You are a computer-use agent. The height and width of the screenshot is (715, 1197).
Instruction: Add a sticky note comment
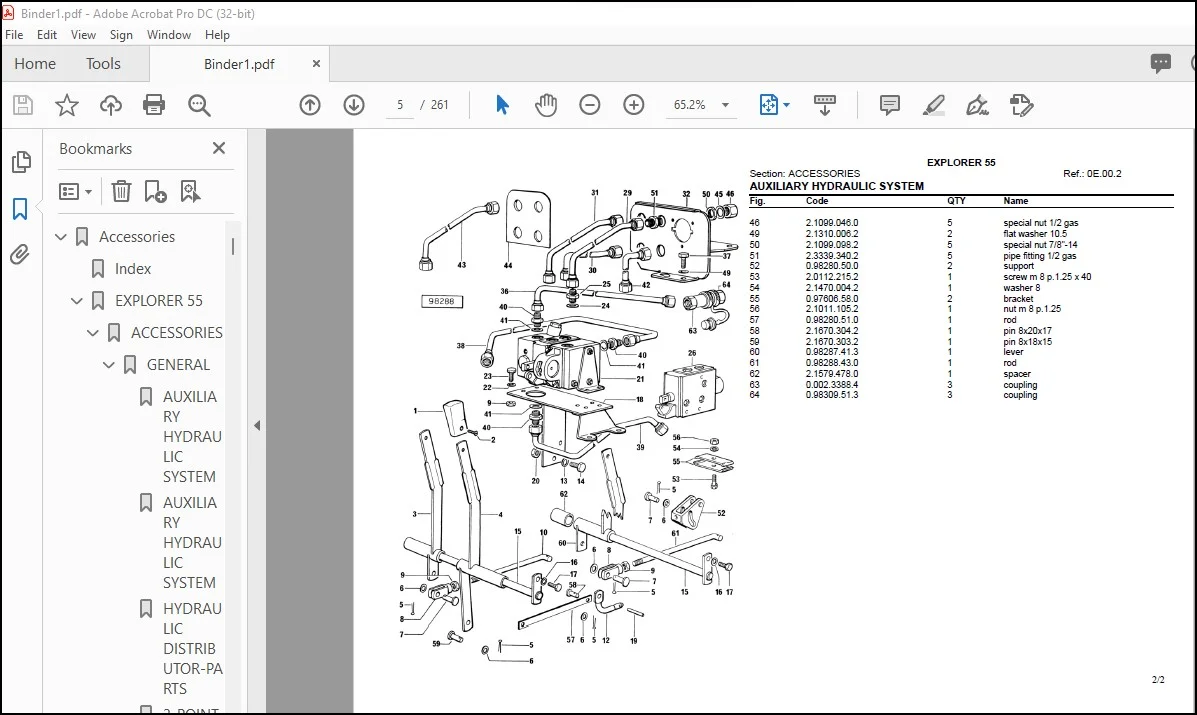tap(889, 105)
